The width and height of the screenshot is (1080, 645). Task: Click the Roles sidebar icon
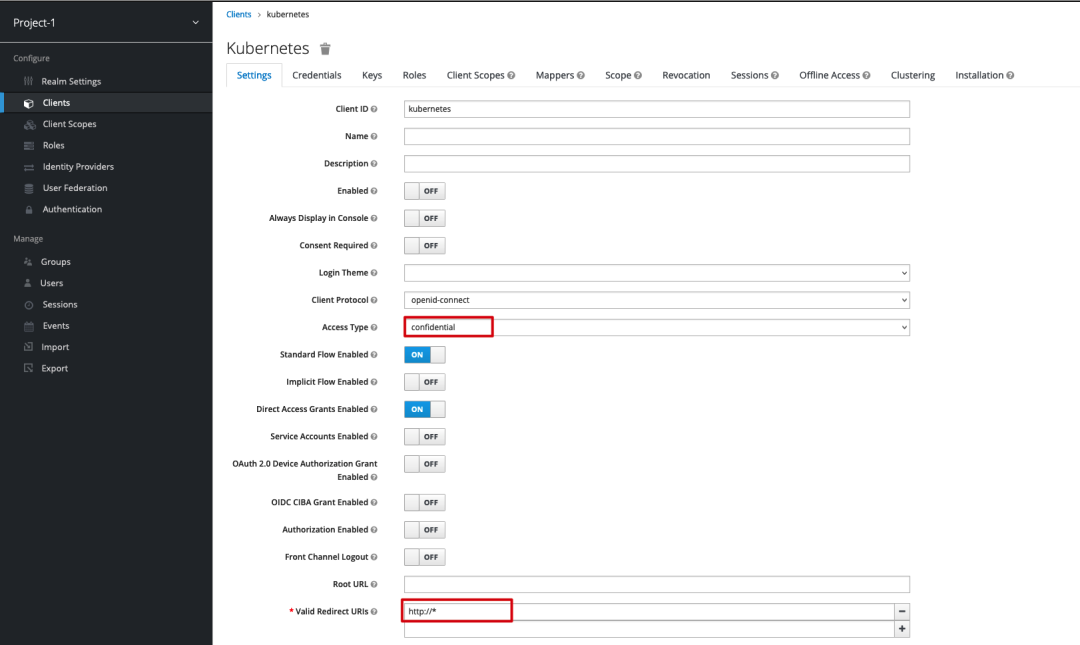[x=28, y=146]
